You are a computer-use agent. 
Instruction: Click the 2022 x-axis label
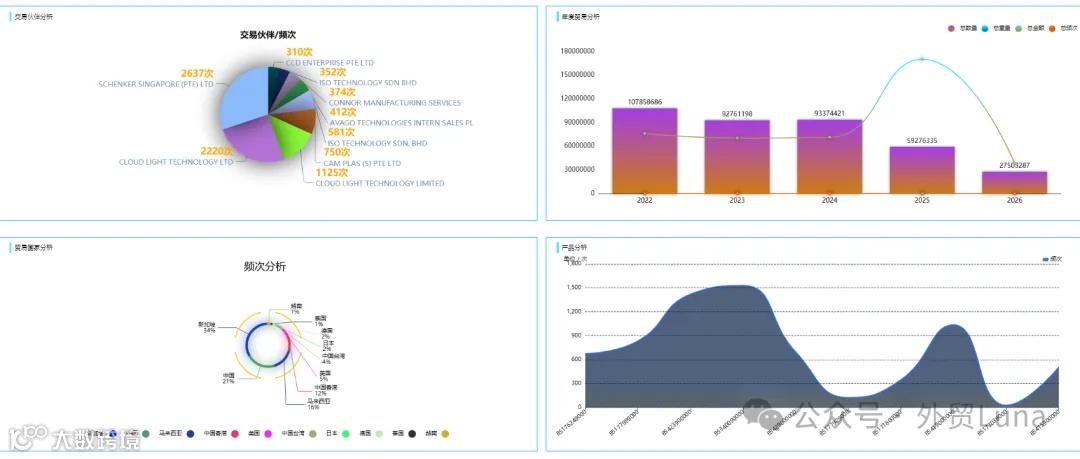click(645, 201)
